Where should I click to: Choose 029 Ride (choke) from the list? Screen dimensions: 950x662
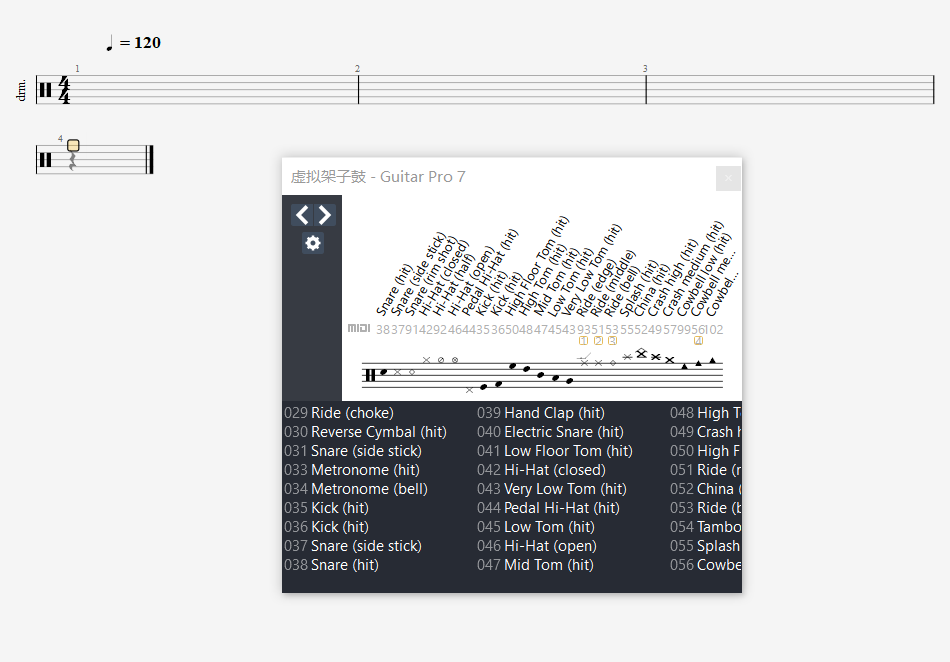339,413
